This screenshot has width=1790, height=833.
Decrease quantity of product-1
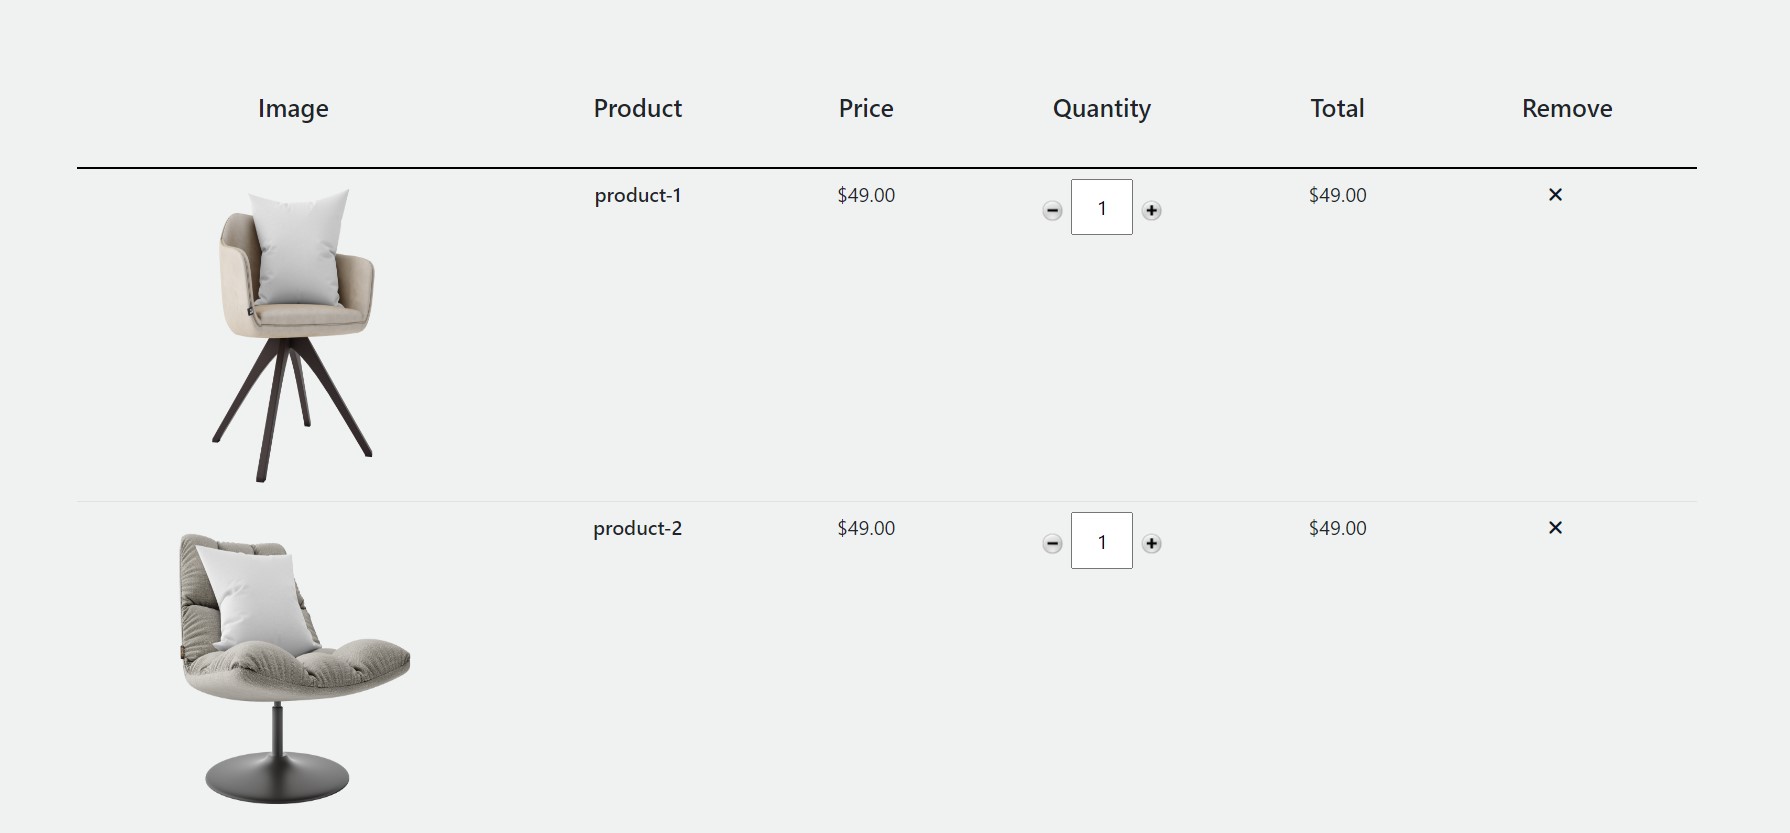1052,210
